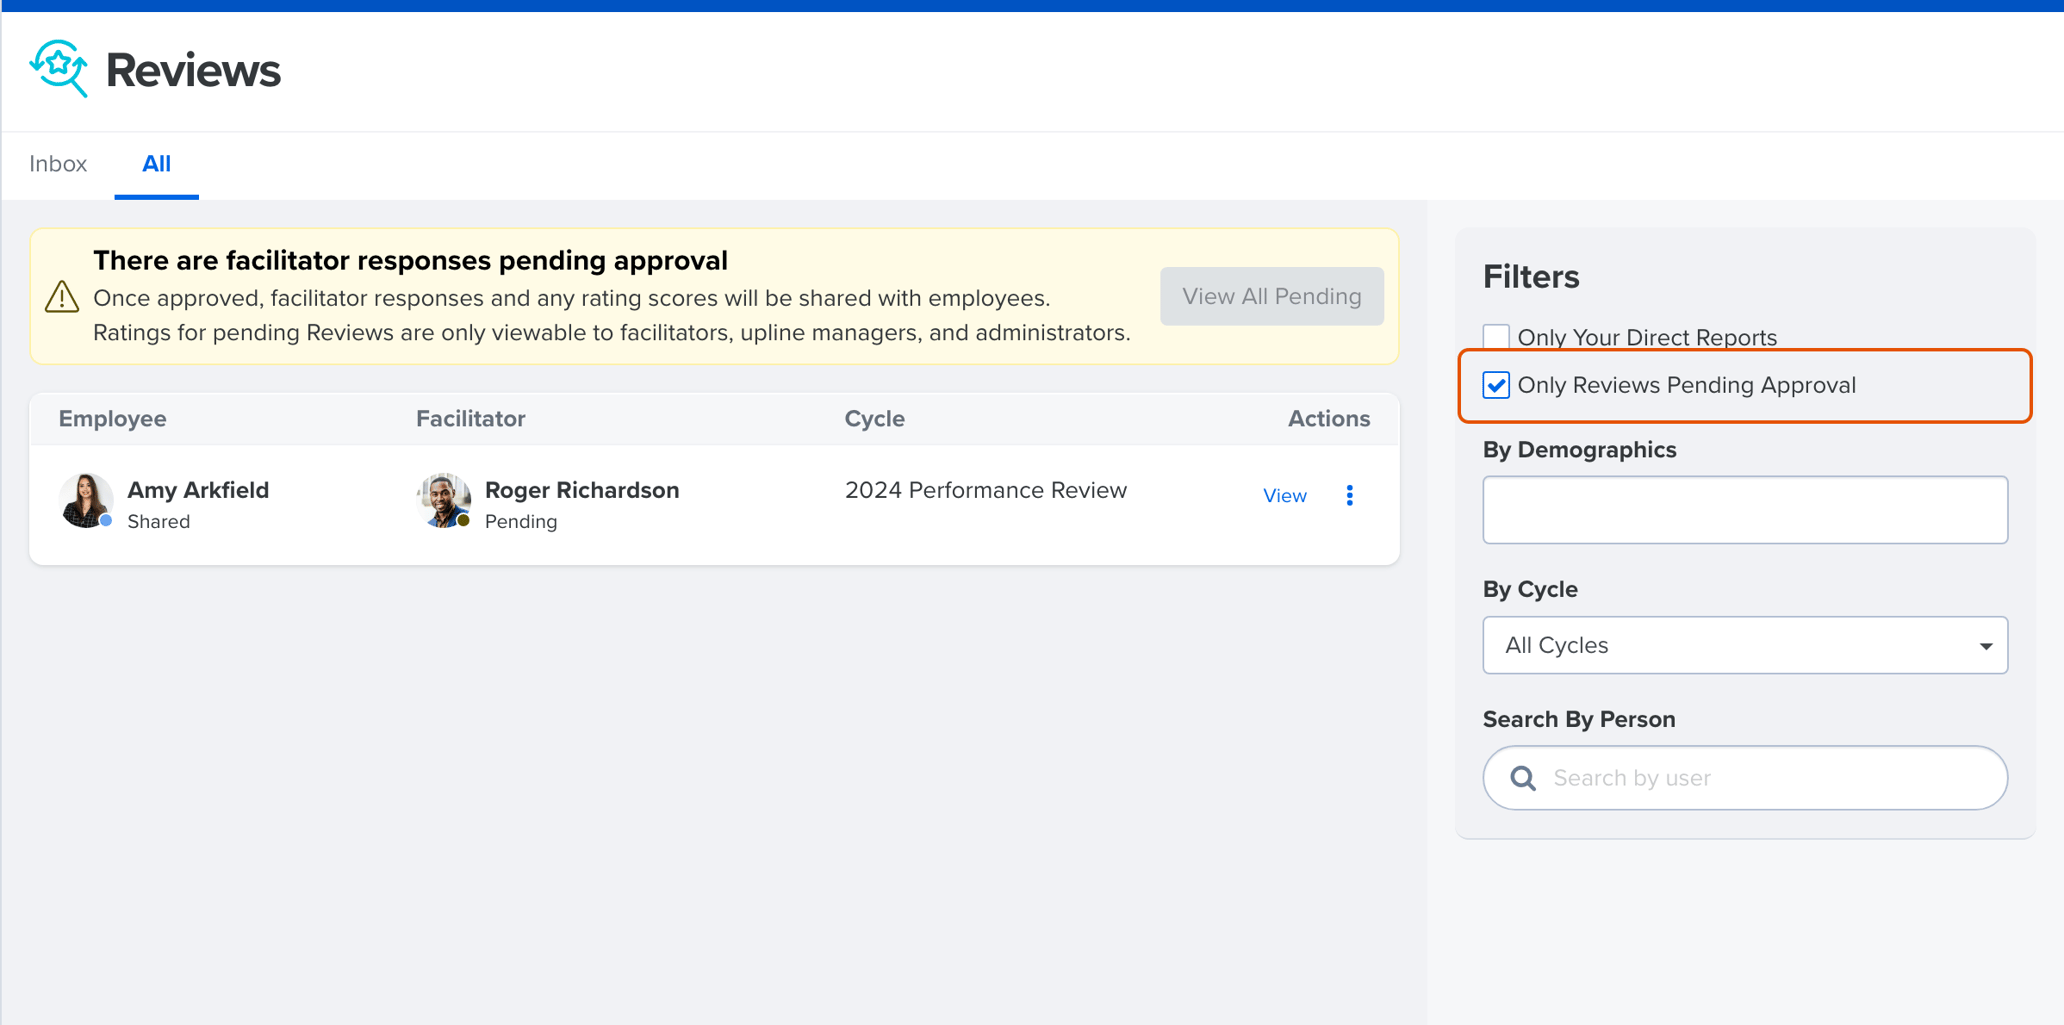
Task: Enable the Only Your Direct Reports checkbox
Action: pyautogui.click(x=1496, y=337)
